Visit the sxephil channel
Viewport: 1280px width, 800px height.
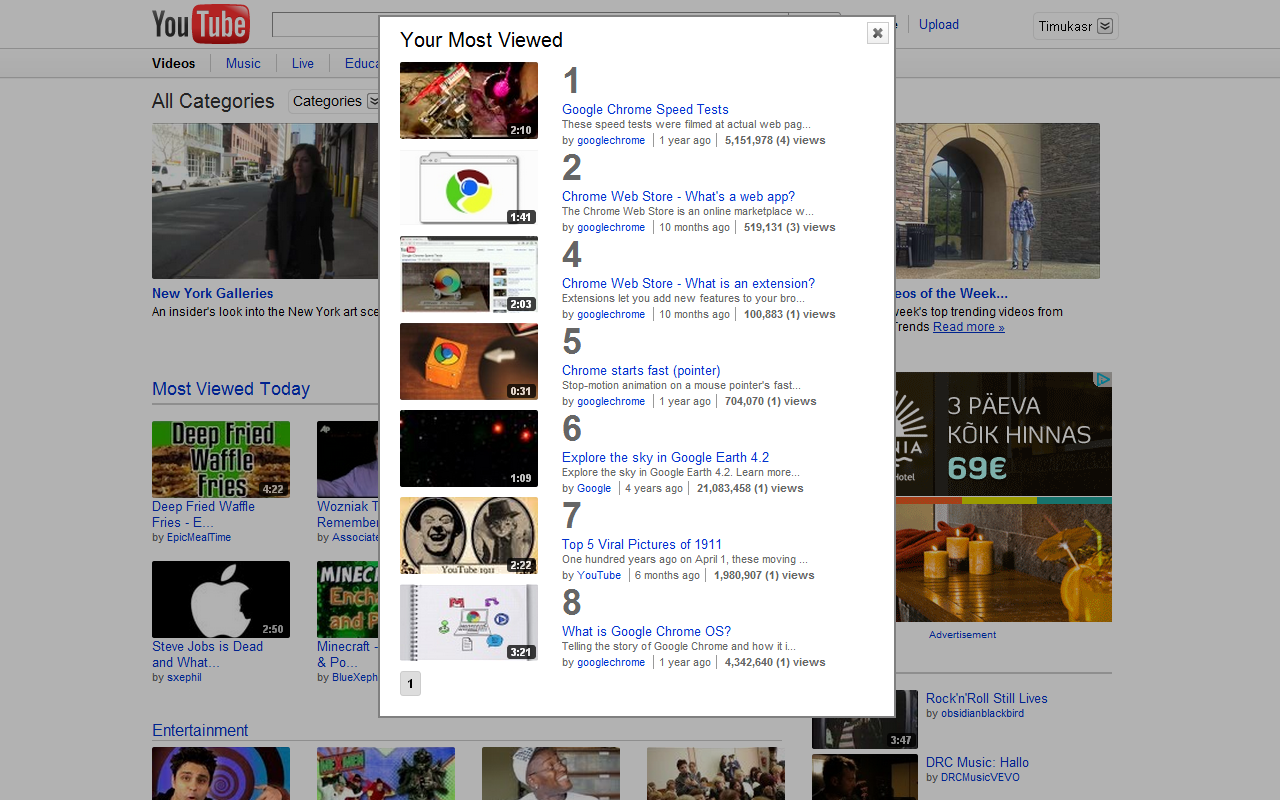(185, 678)
